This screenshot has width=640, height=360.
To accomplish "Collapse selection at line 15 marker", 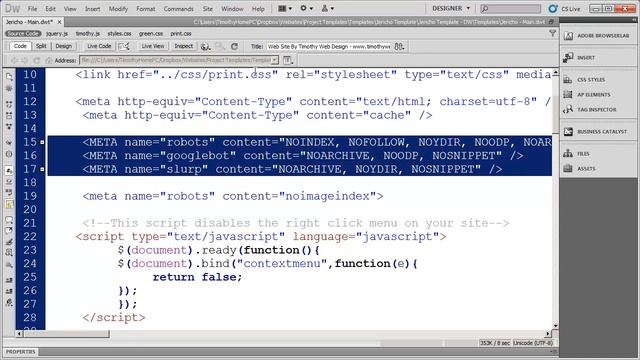I will click(x=42, y=142).
